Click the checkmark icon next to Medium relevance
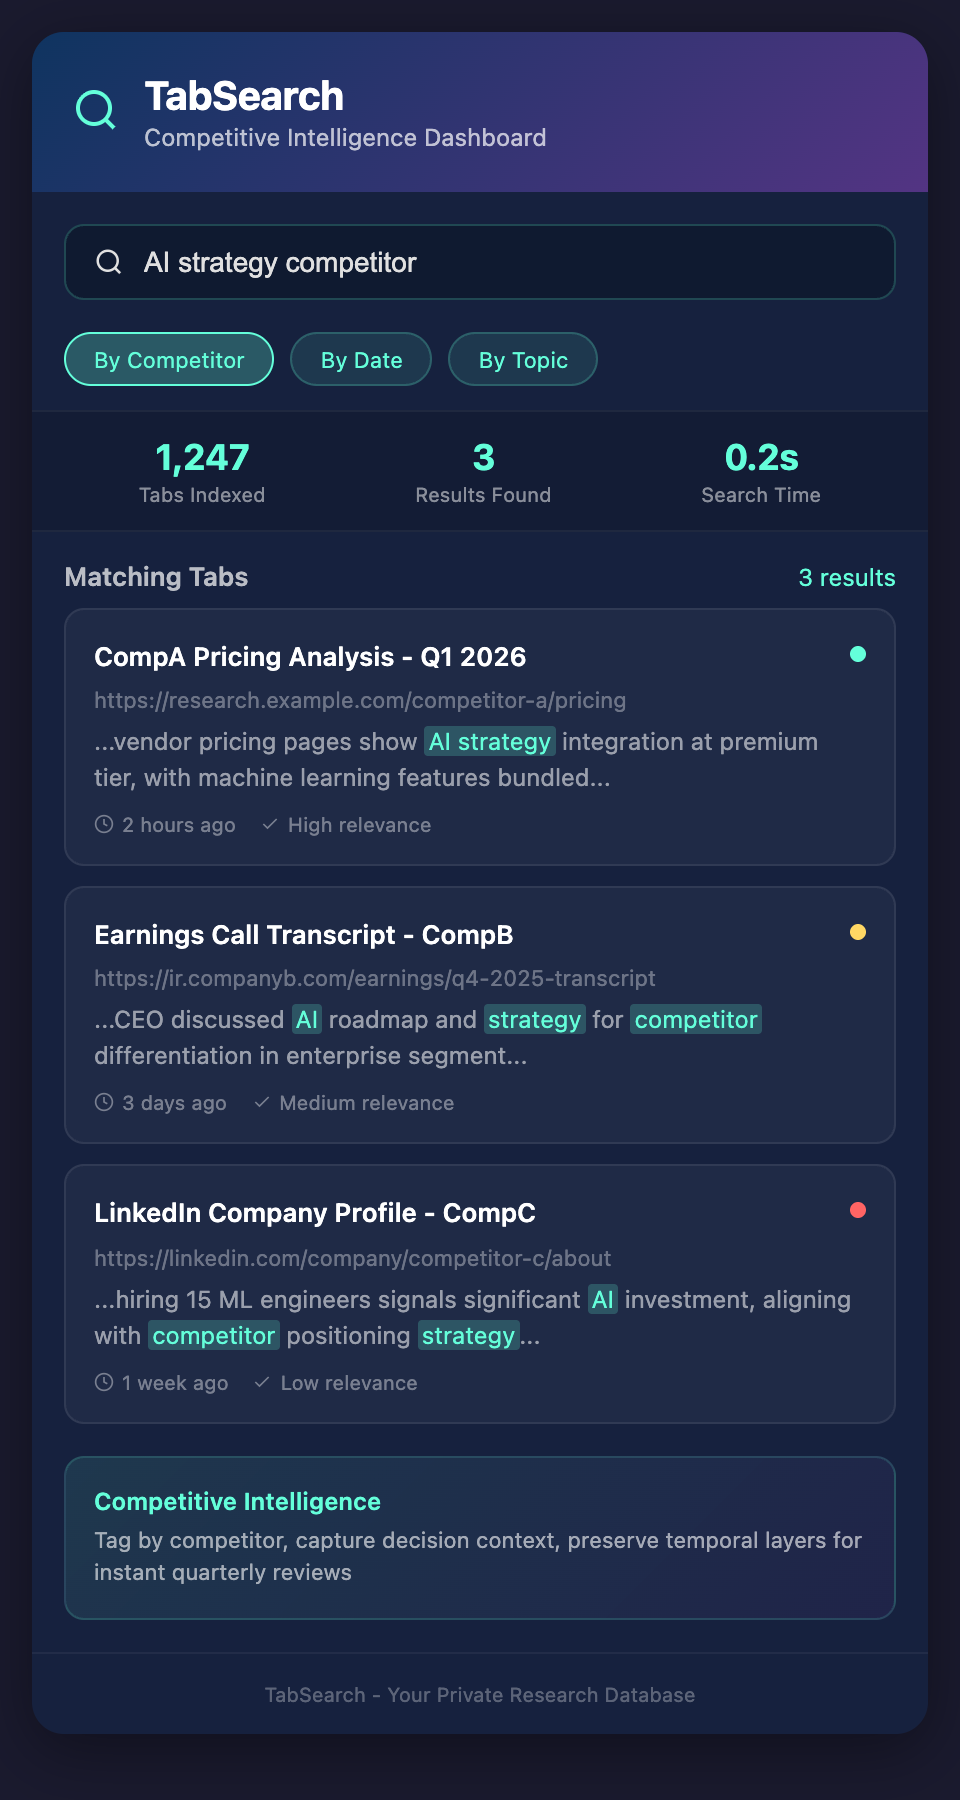 pyautogui.click(x=262, y=1103)
